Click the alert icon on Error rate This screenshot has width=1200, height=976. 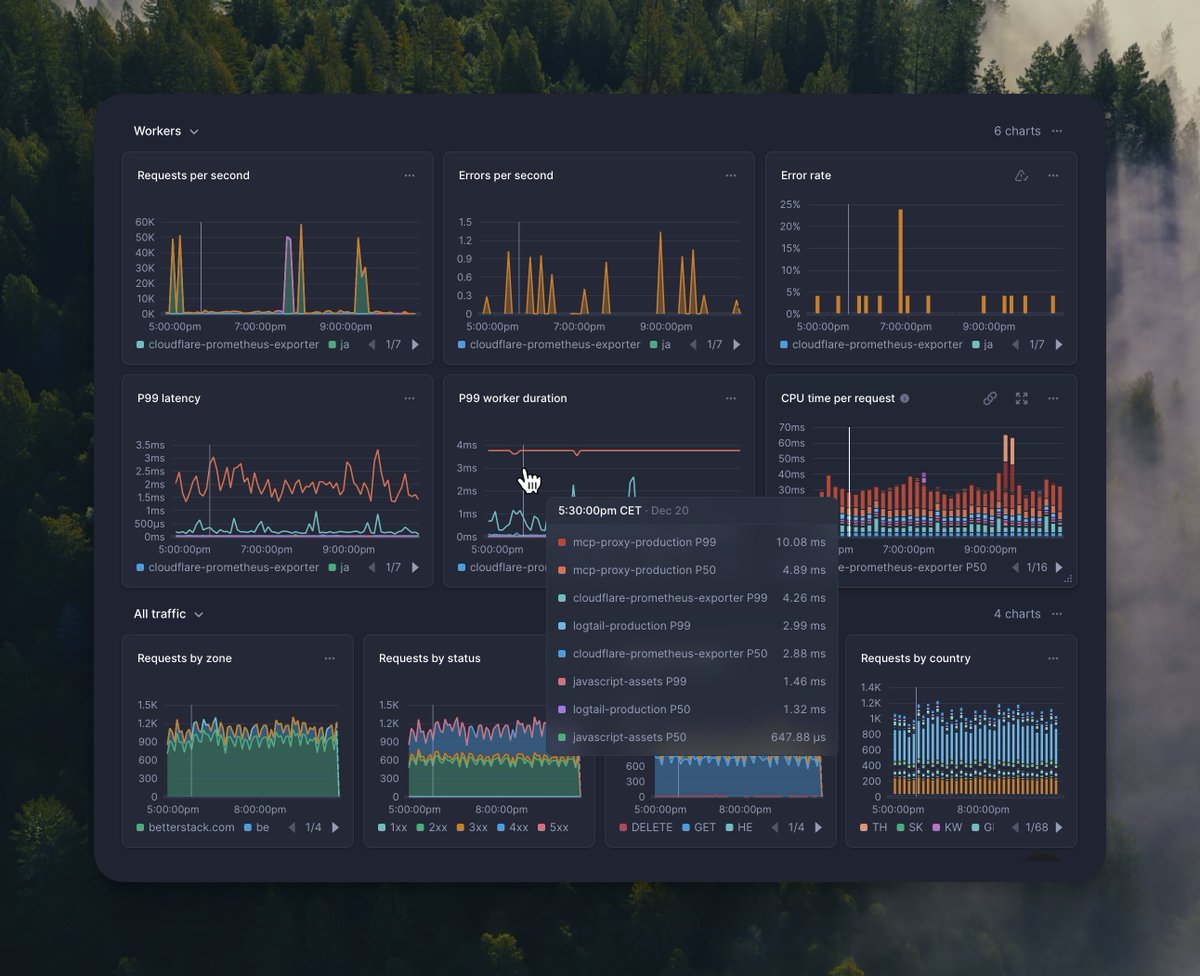pos(1021,175)
